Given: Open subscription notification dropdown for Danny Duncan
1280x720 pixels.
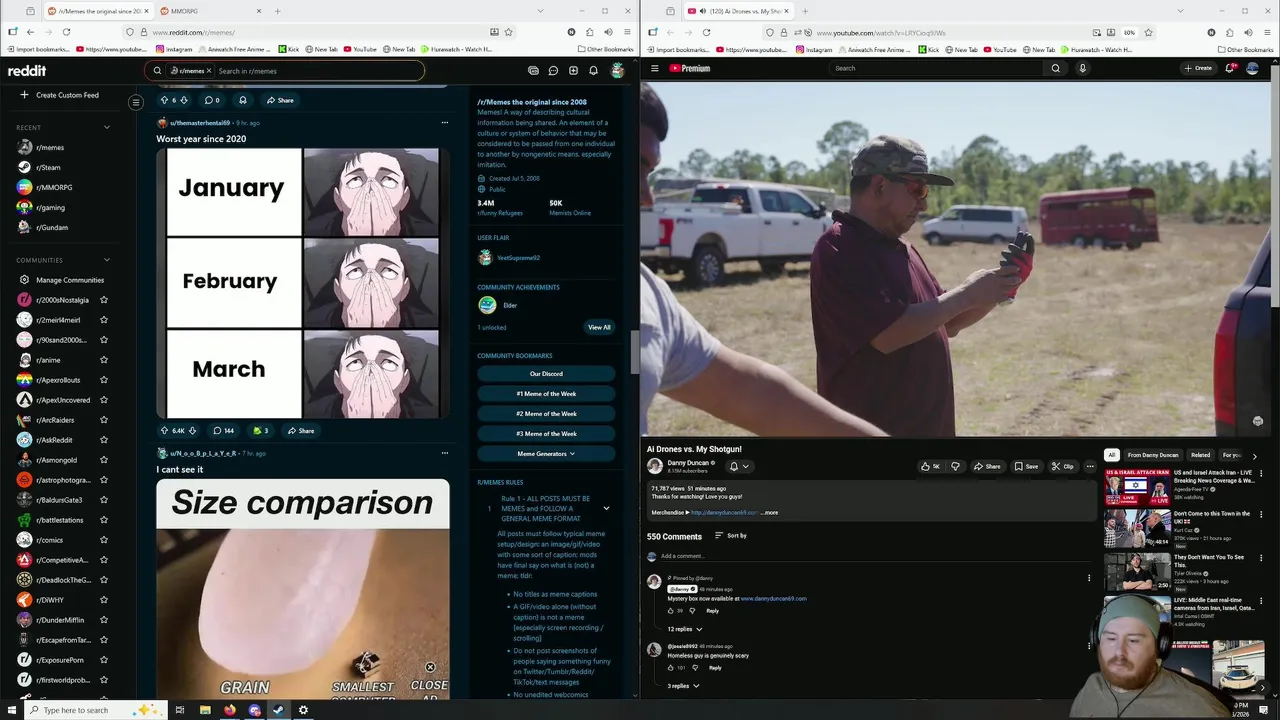Looking at the screenshot, I should tap(739, 466).
